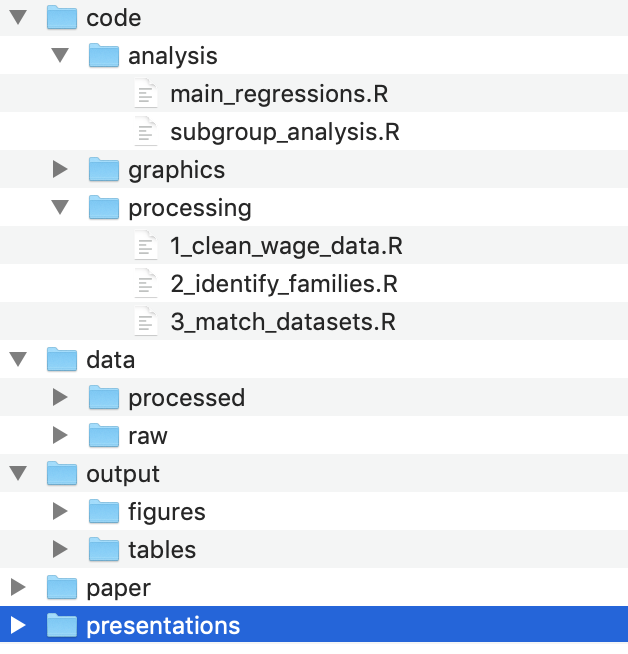Expand the presentations folder
The image size is (628, 654).
click(x=18, y=626)
